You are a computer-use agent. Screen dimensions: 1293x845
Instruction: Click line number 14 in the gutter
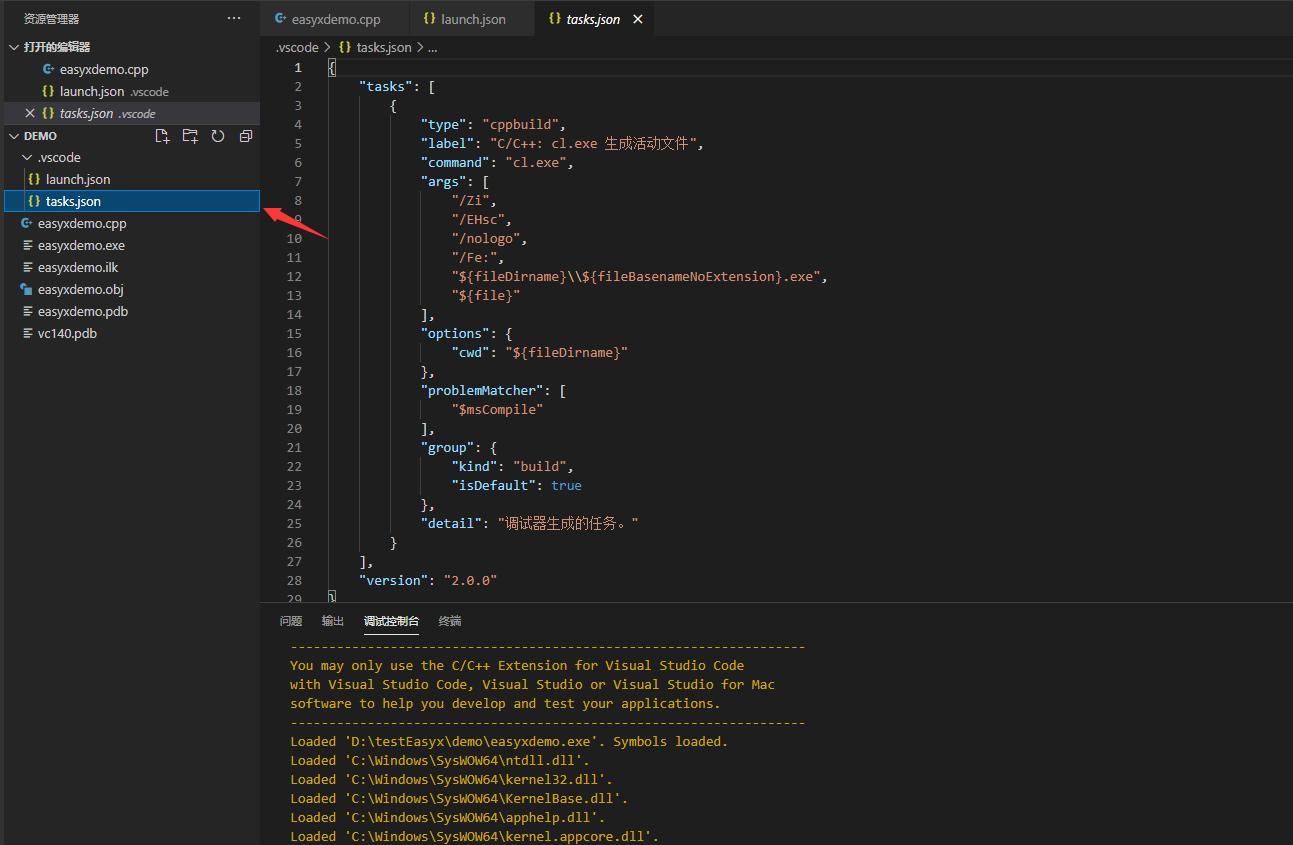click(x=294, y=314)
